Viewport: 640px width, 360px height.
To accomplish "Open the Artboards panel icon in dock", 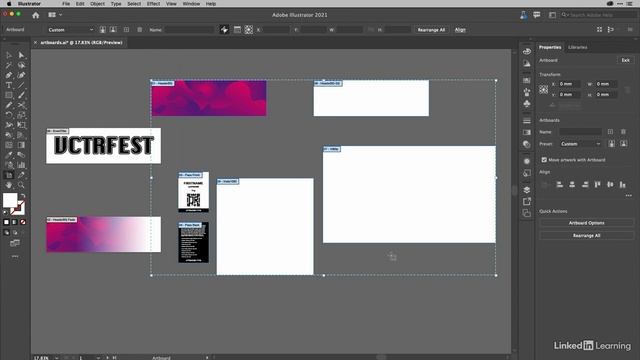I will (x=527, y=213).
